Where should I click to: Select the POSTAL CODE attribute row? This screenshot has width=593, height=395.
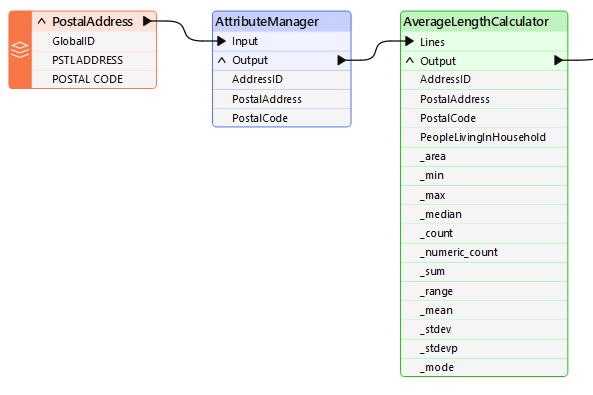pos(94,79)
